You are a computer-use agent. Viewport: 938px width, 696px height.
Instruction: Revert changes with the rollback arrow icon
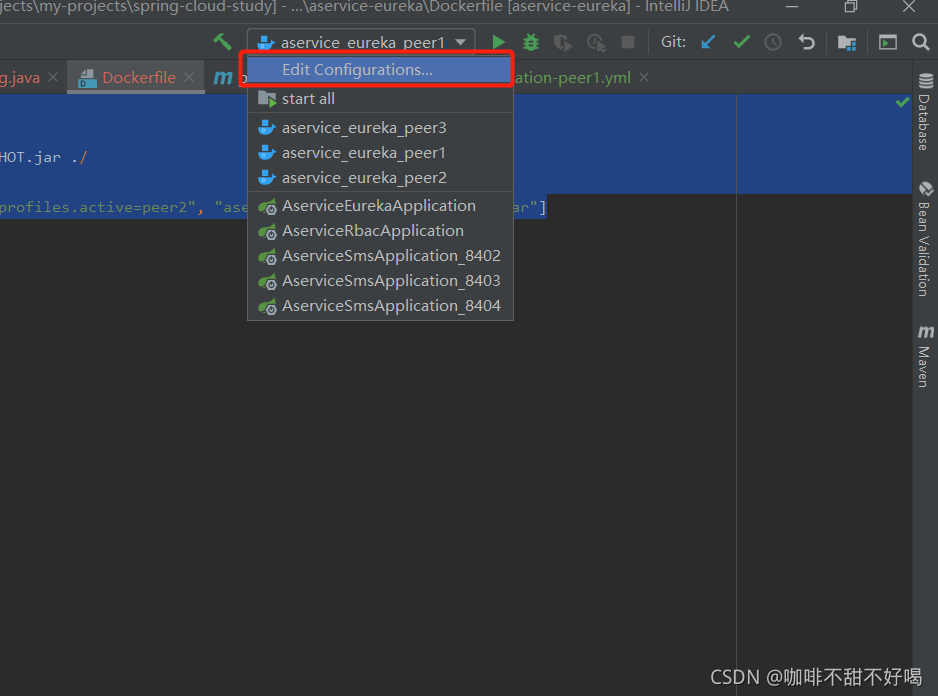click(806, 42)
